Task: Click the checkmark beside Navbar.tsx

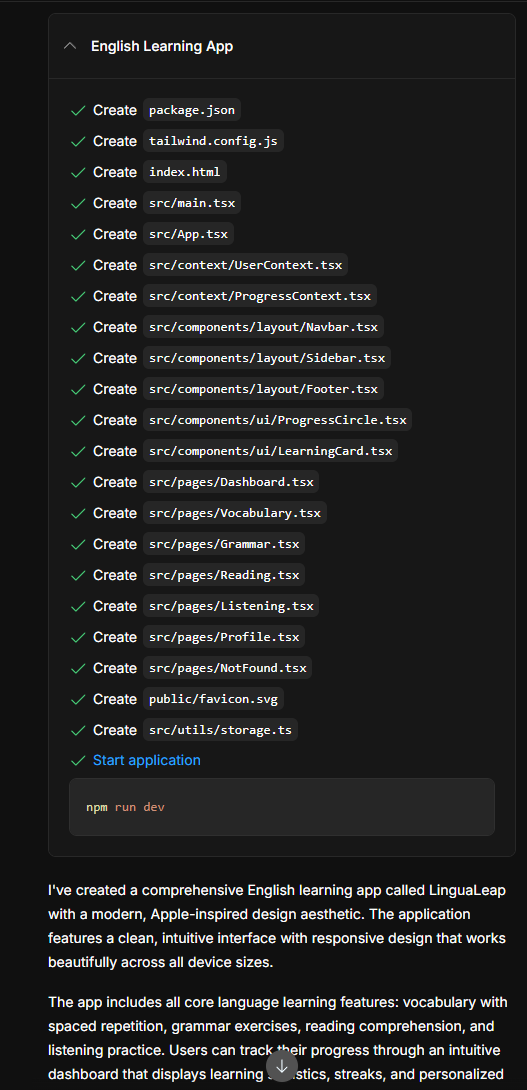Action: pos(78,327)
